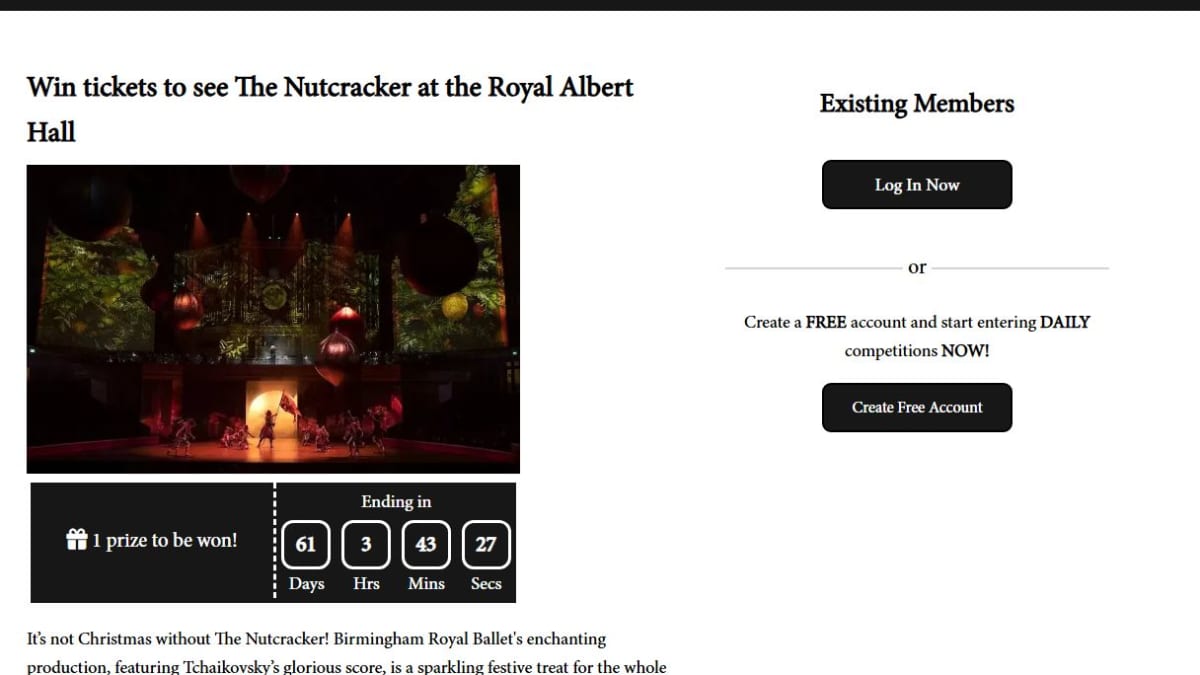Click the 'Ending in' label
The image size is (1200, 675).
[x=396, y=502]
